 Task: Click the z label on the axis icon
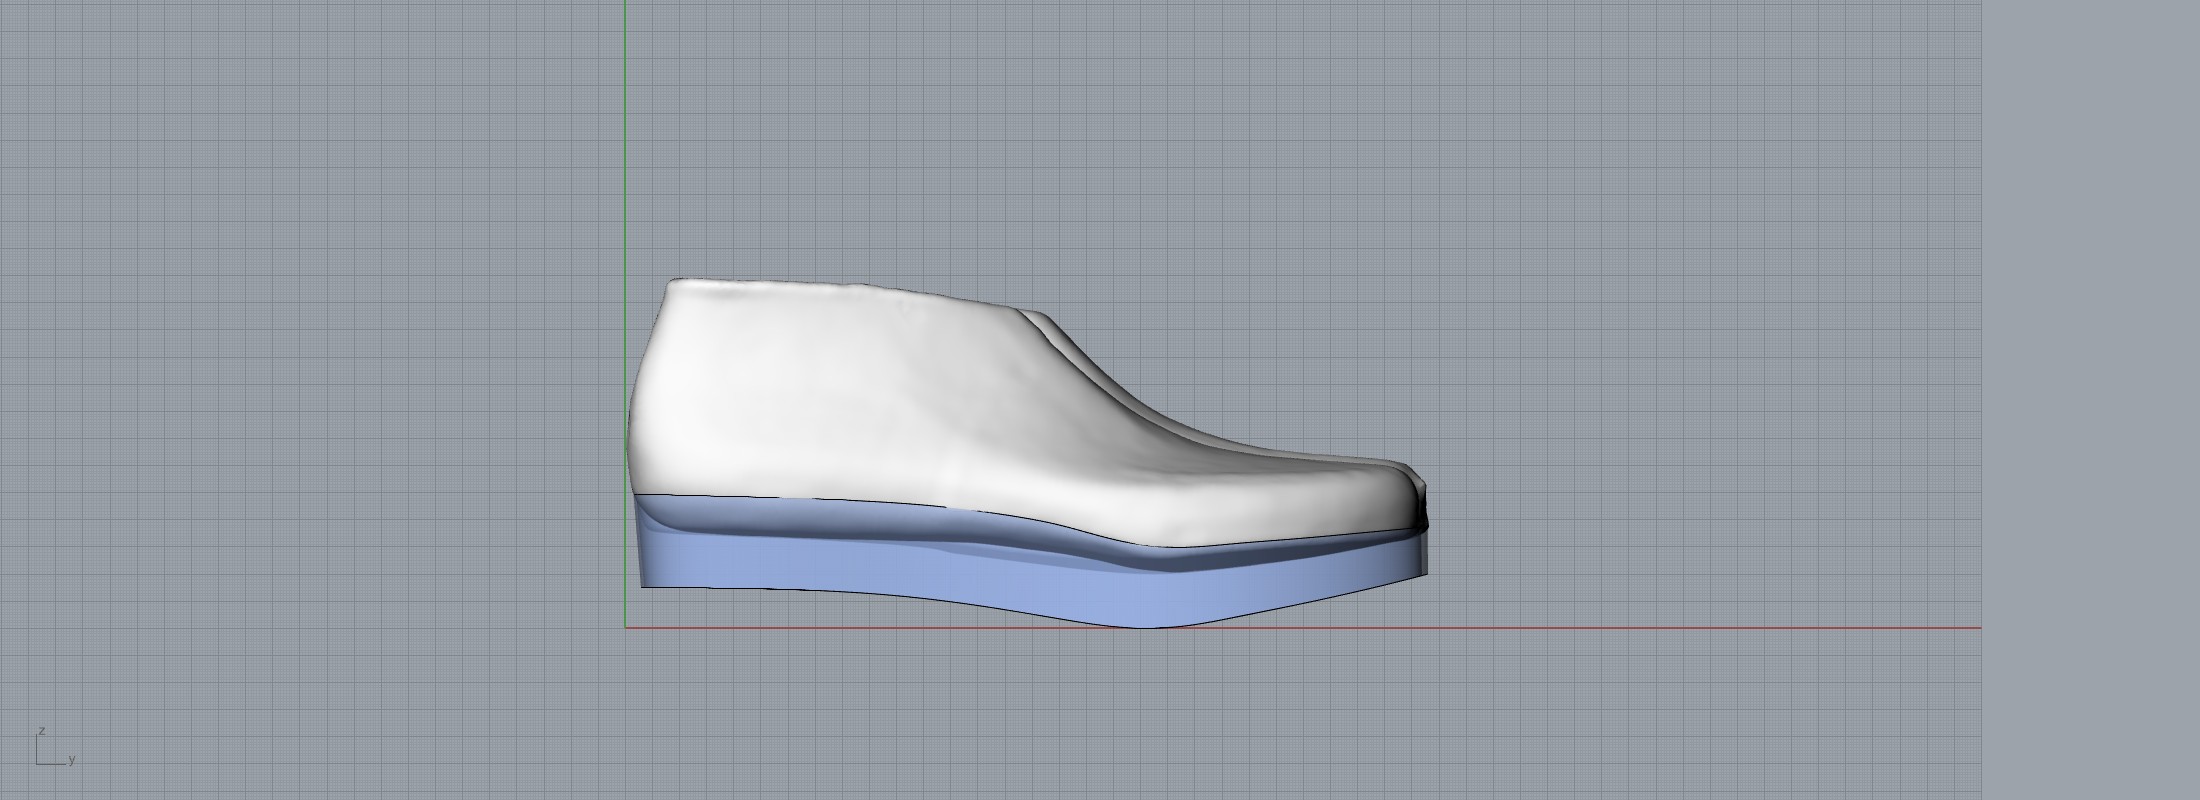pyautogui.click(x=41, y=731)
